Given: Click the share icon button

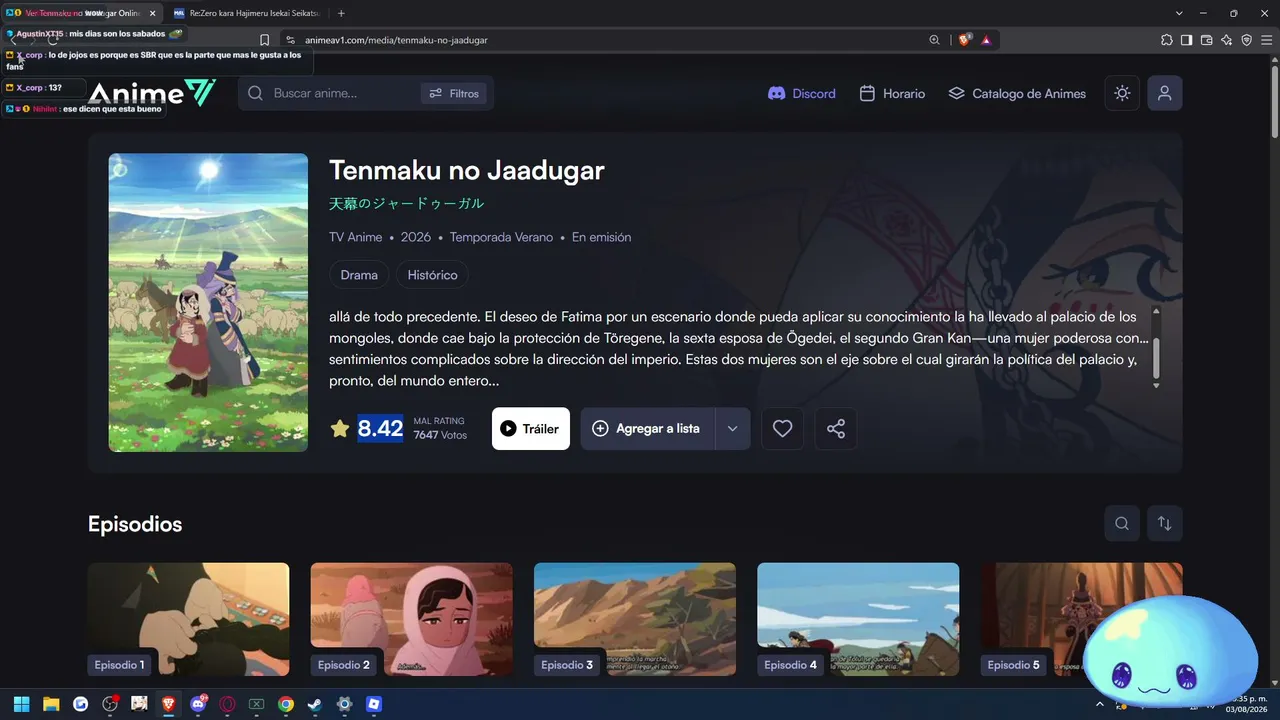Looking at the screenshot, I should 836,428.
